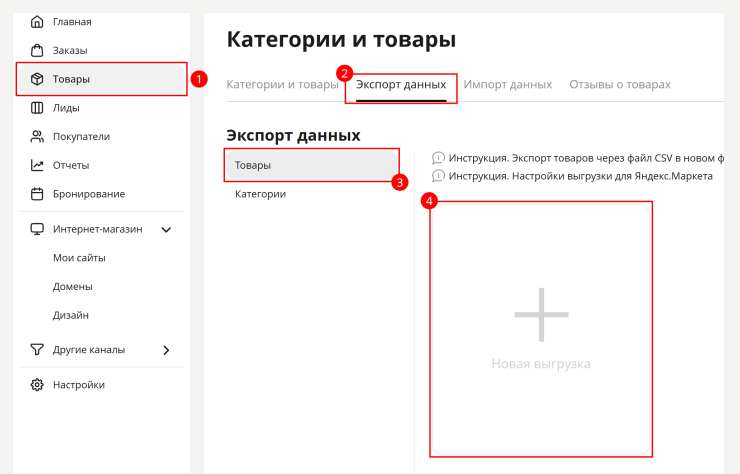740x474 pixels.
Task: Click the large plus icon for new export
Action: click(x=541, y=314)
